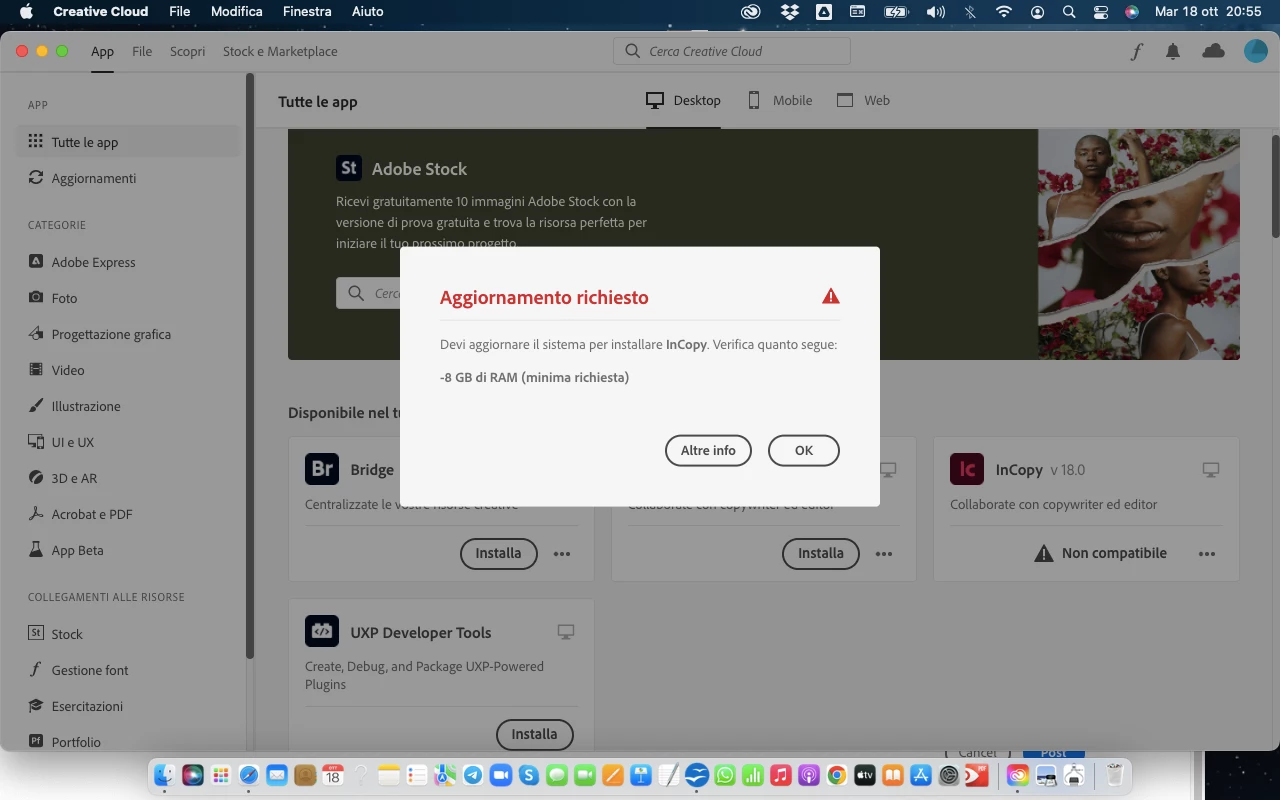1280x800 pixels.
Task: Select the Progettazione grafica category icon
Action: click(x=36, y=334)
